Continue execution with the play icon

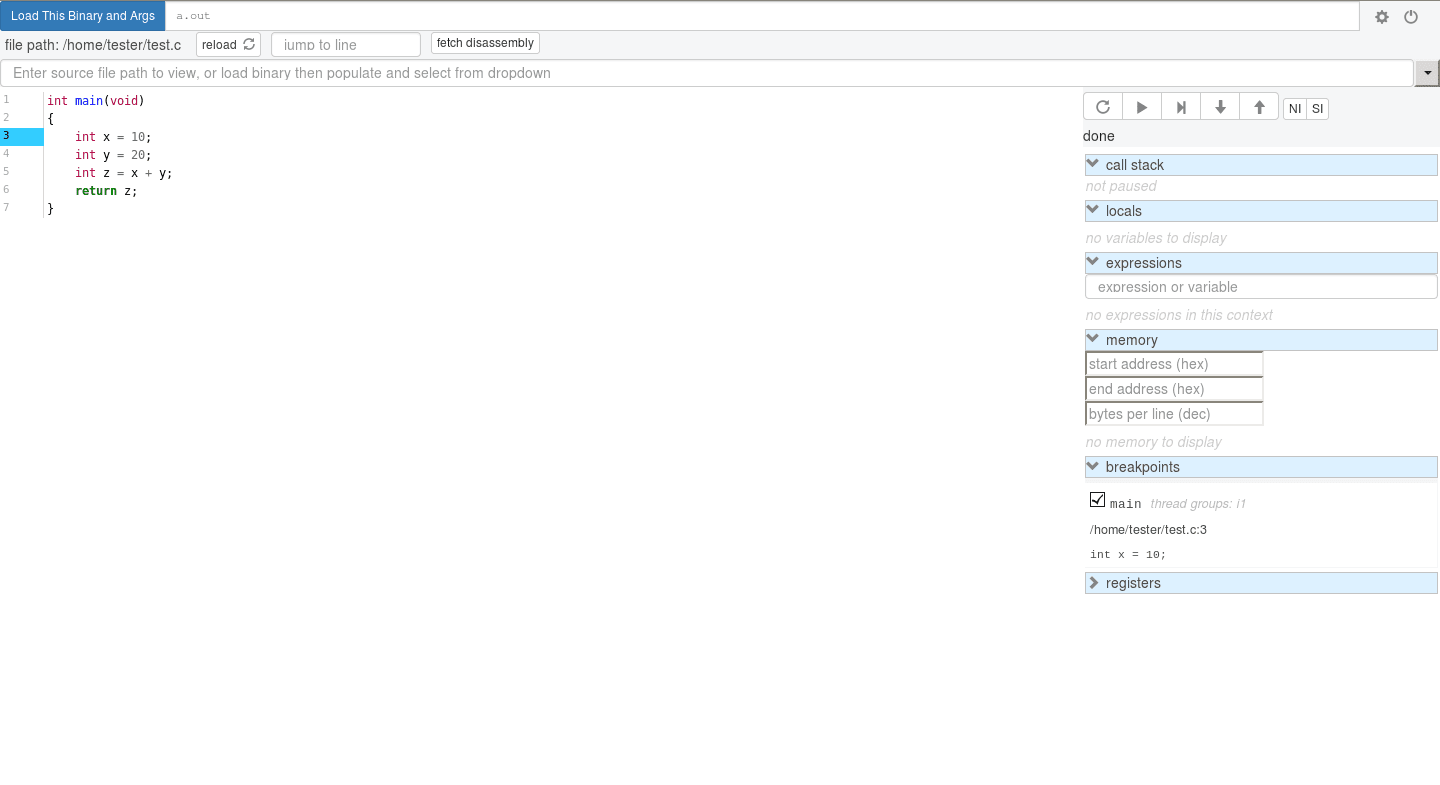(x=1142, y=108)
